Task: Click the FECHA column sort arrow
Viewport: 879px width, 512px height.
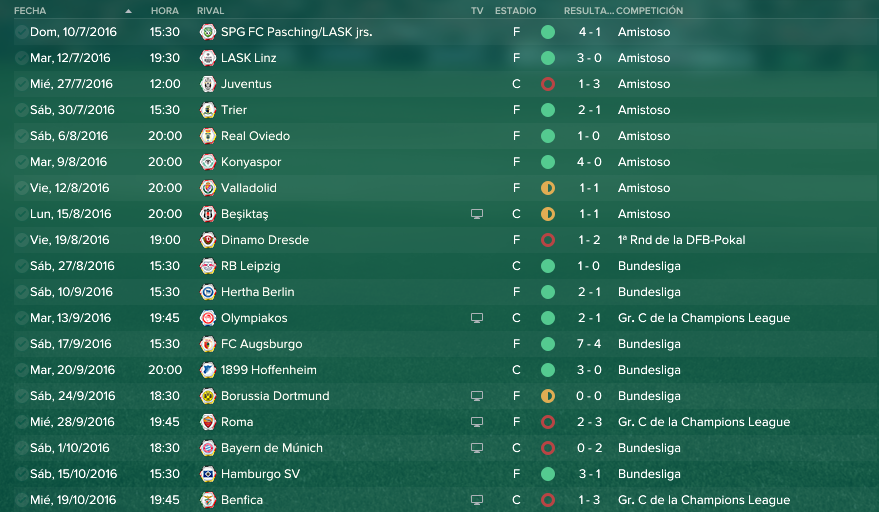Action: [128, 11]
